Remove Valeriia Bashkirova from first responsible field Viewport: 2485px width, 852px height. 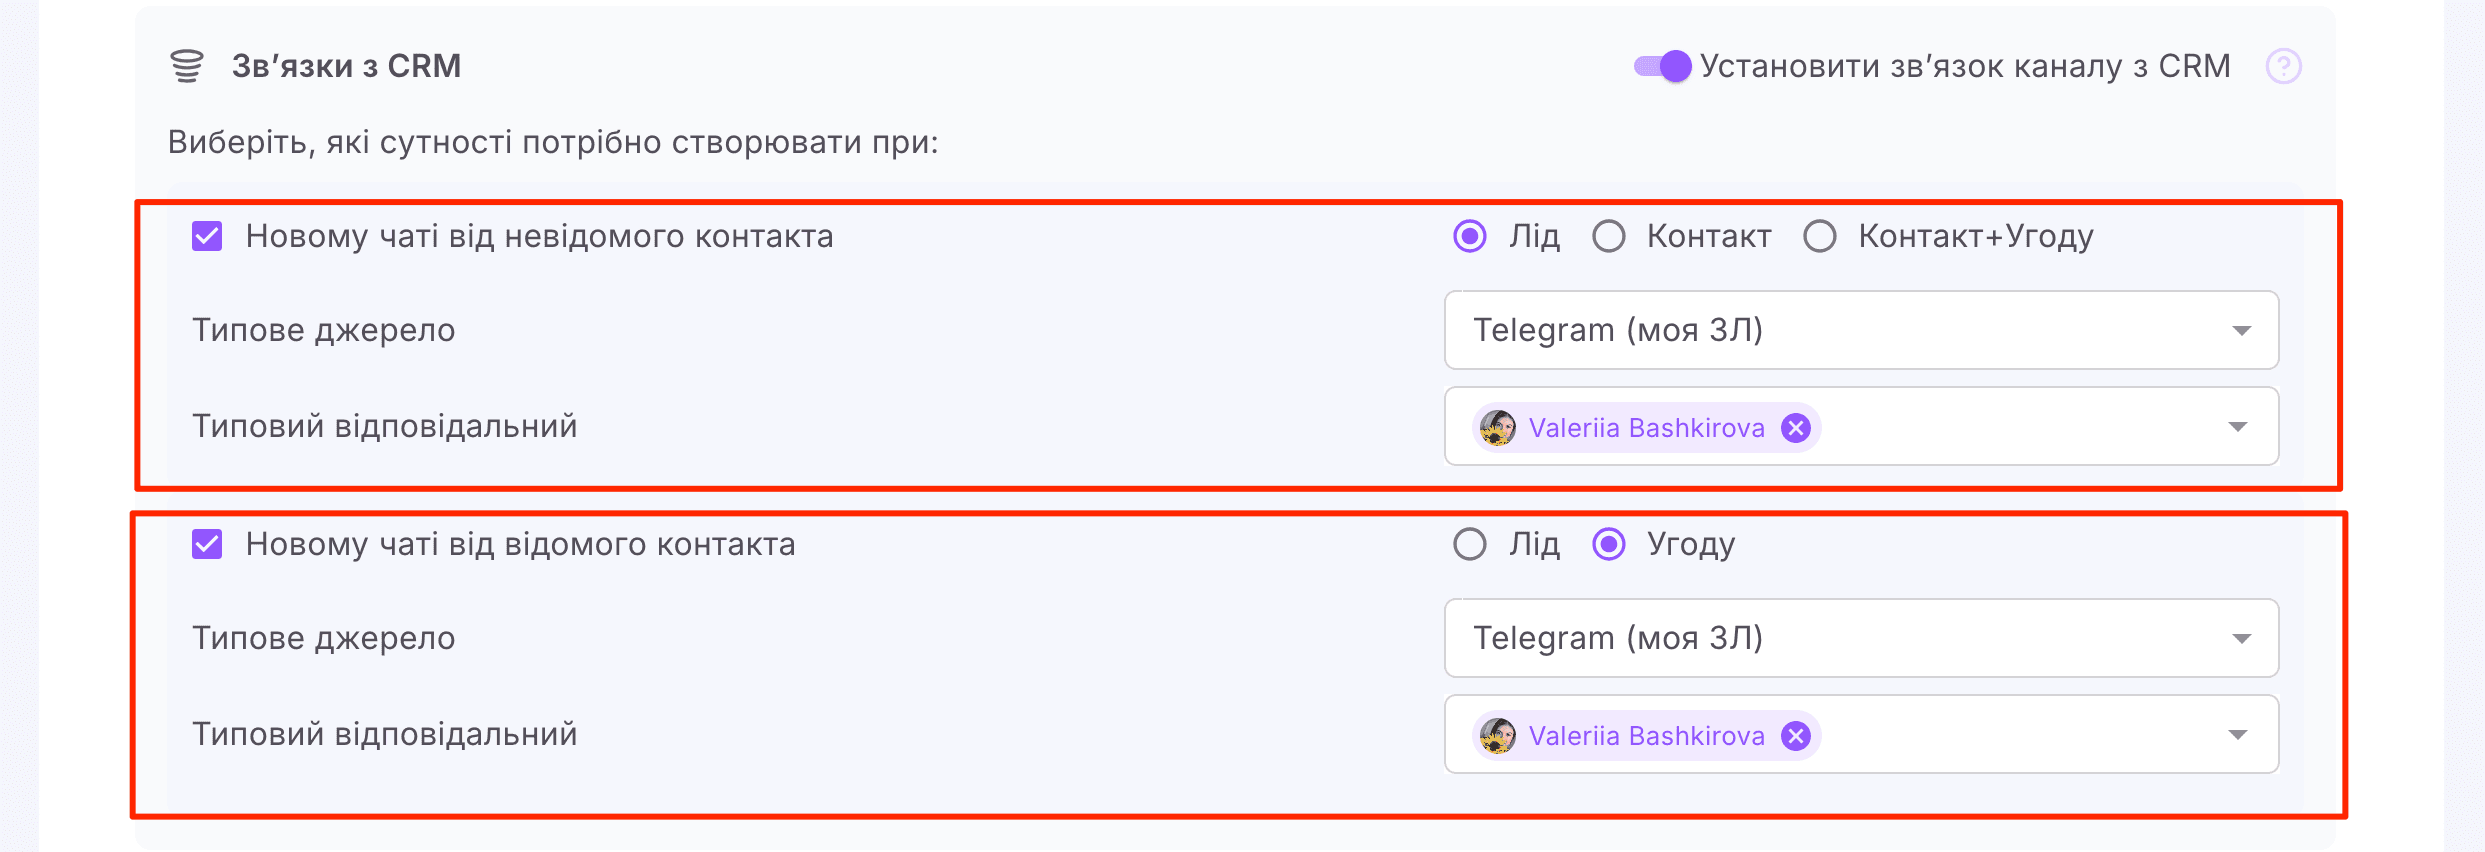pos(1797,428)
